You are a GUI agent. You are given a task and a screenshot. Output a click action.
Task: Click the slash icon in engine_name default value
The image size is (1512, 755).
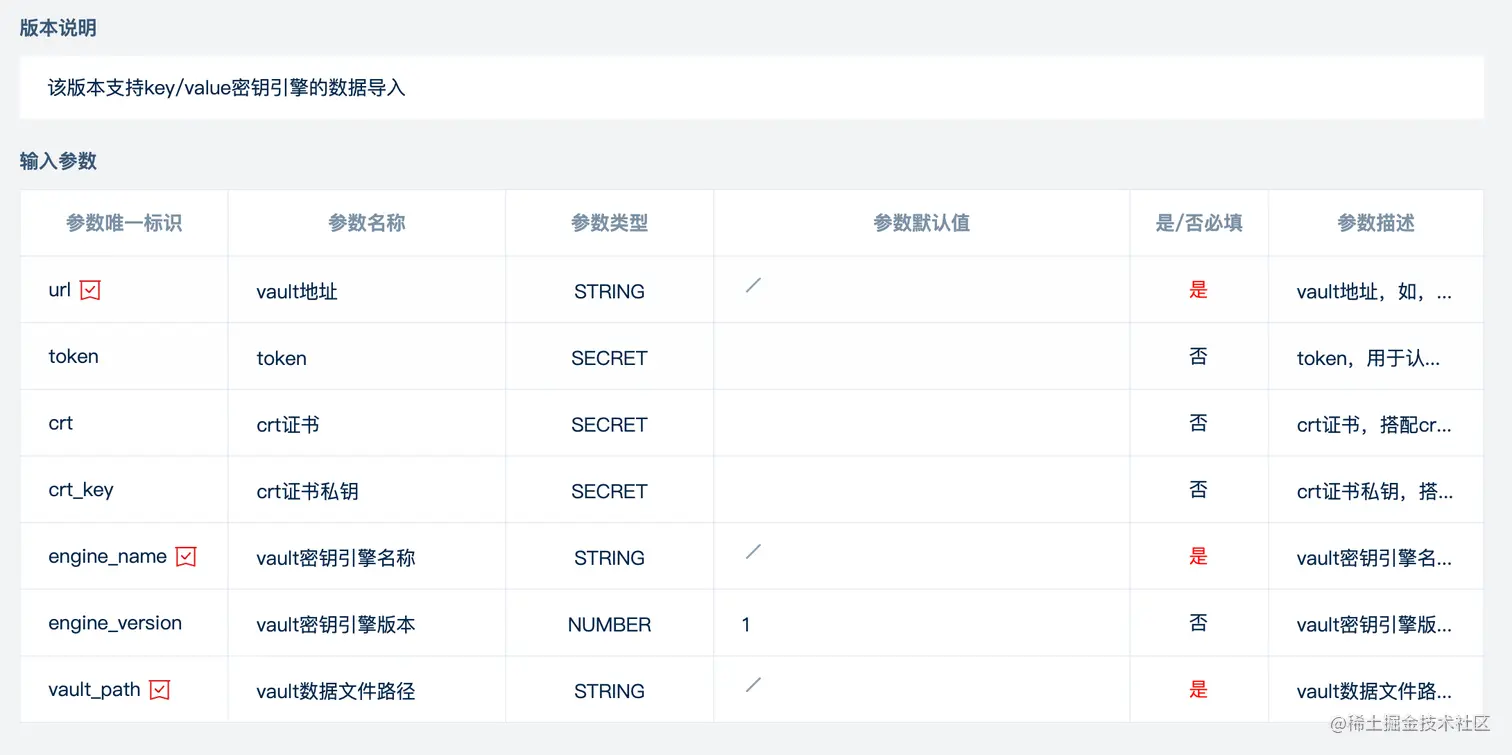coord(753,552)
